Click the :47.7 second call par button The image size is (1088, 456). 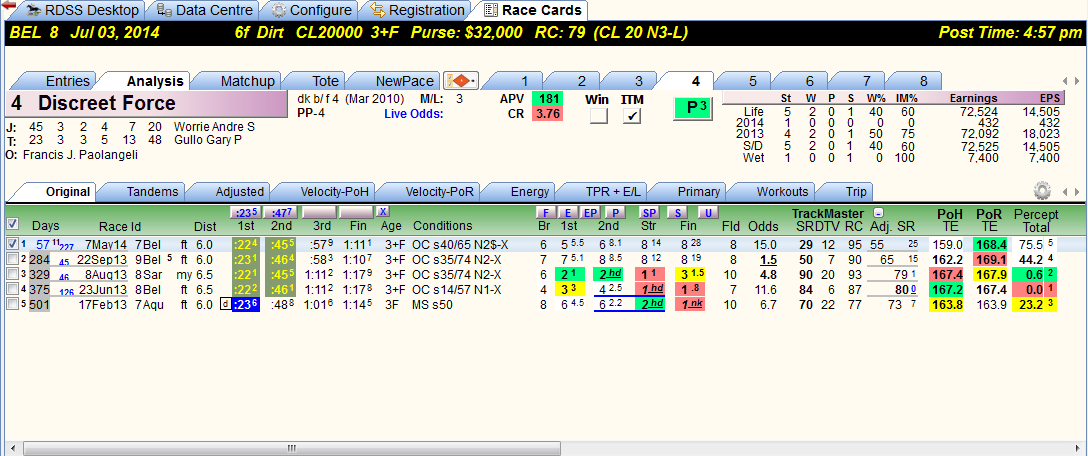[x=281, y=212]
